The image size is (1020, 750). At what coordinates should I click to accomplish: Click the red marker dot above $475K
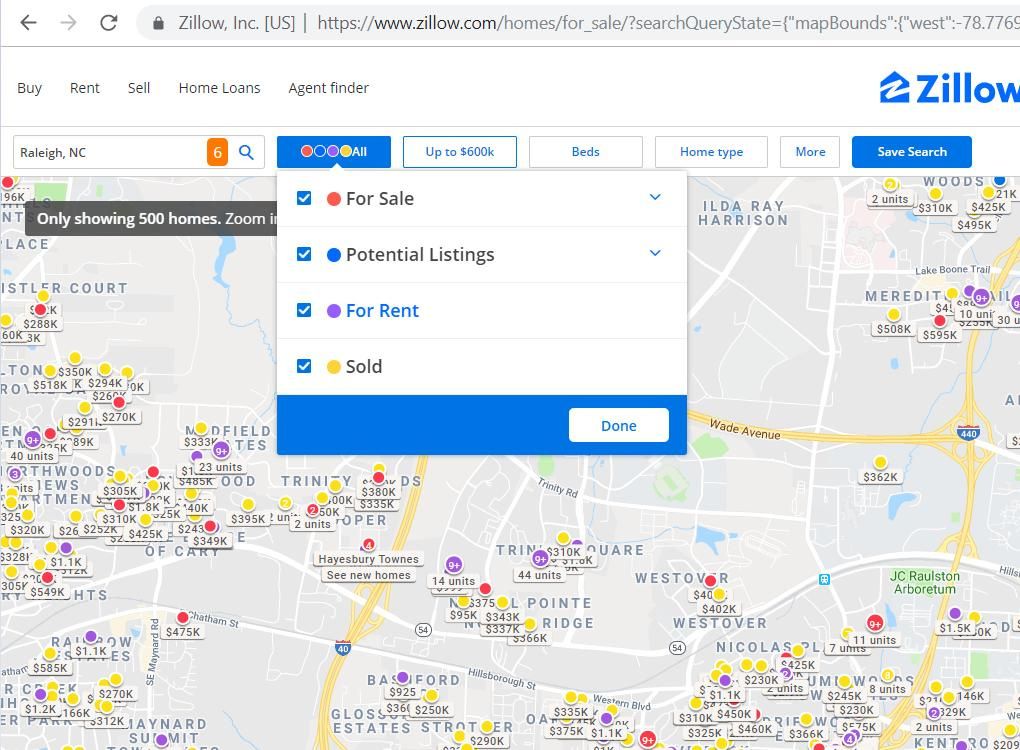pos(183,617)
